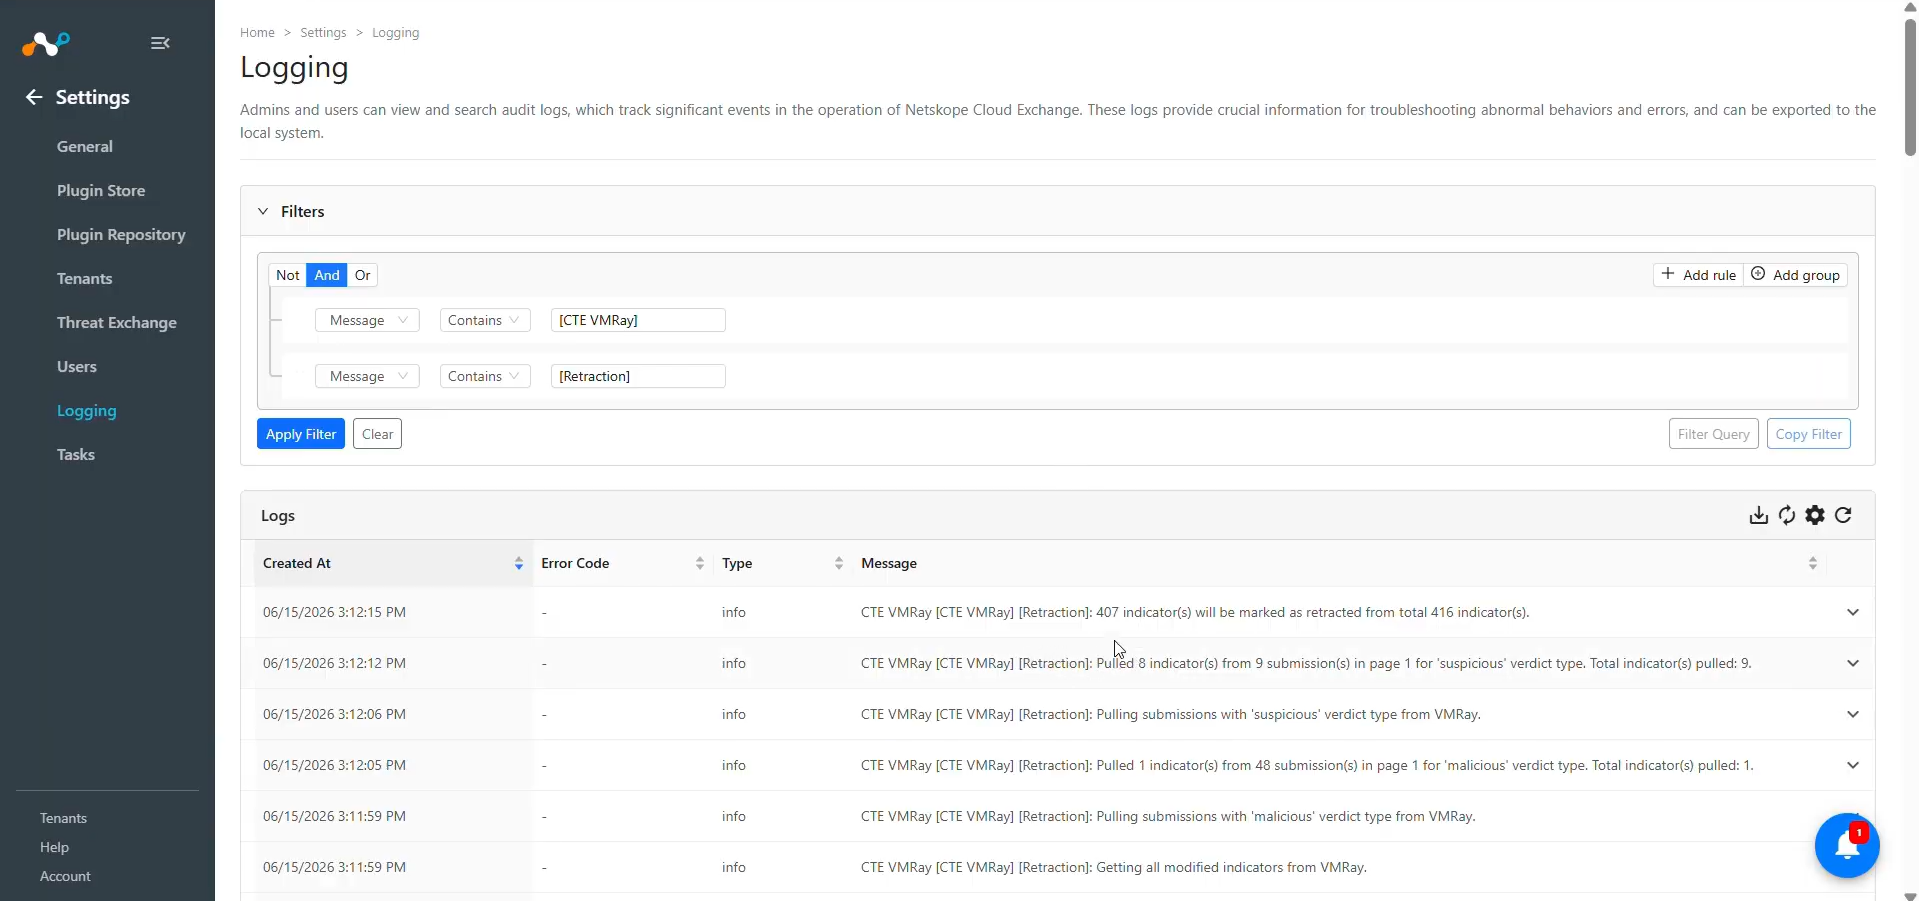Reload logs with the refresh icon
Screen dimensions: 1919x901
(1844, 515)
